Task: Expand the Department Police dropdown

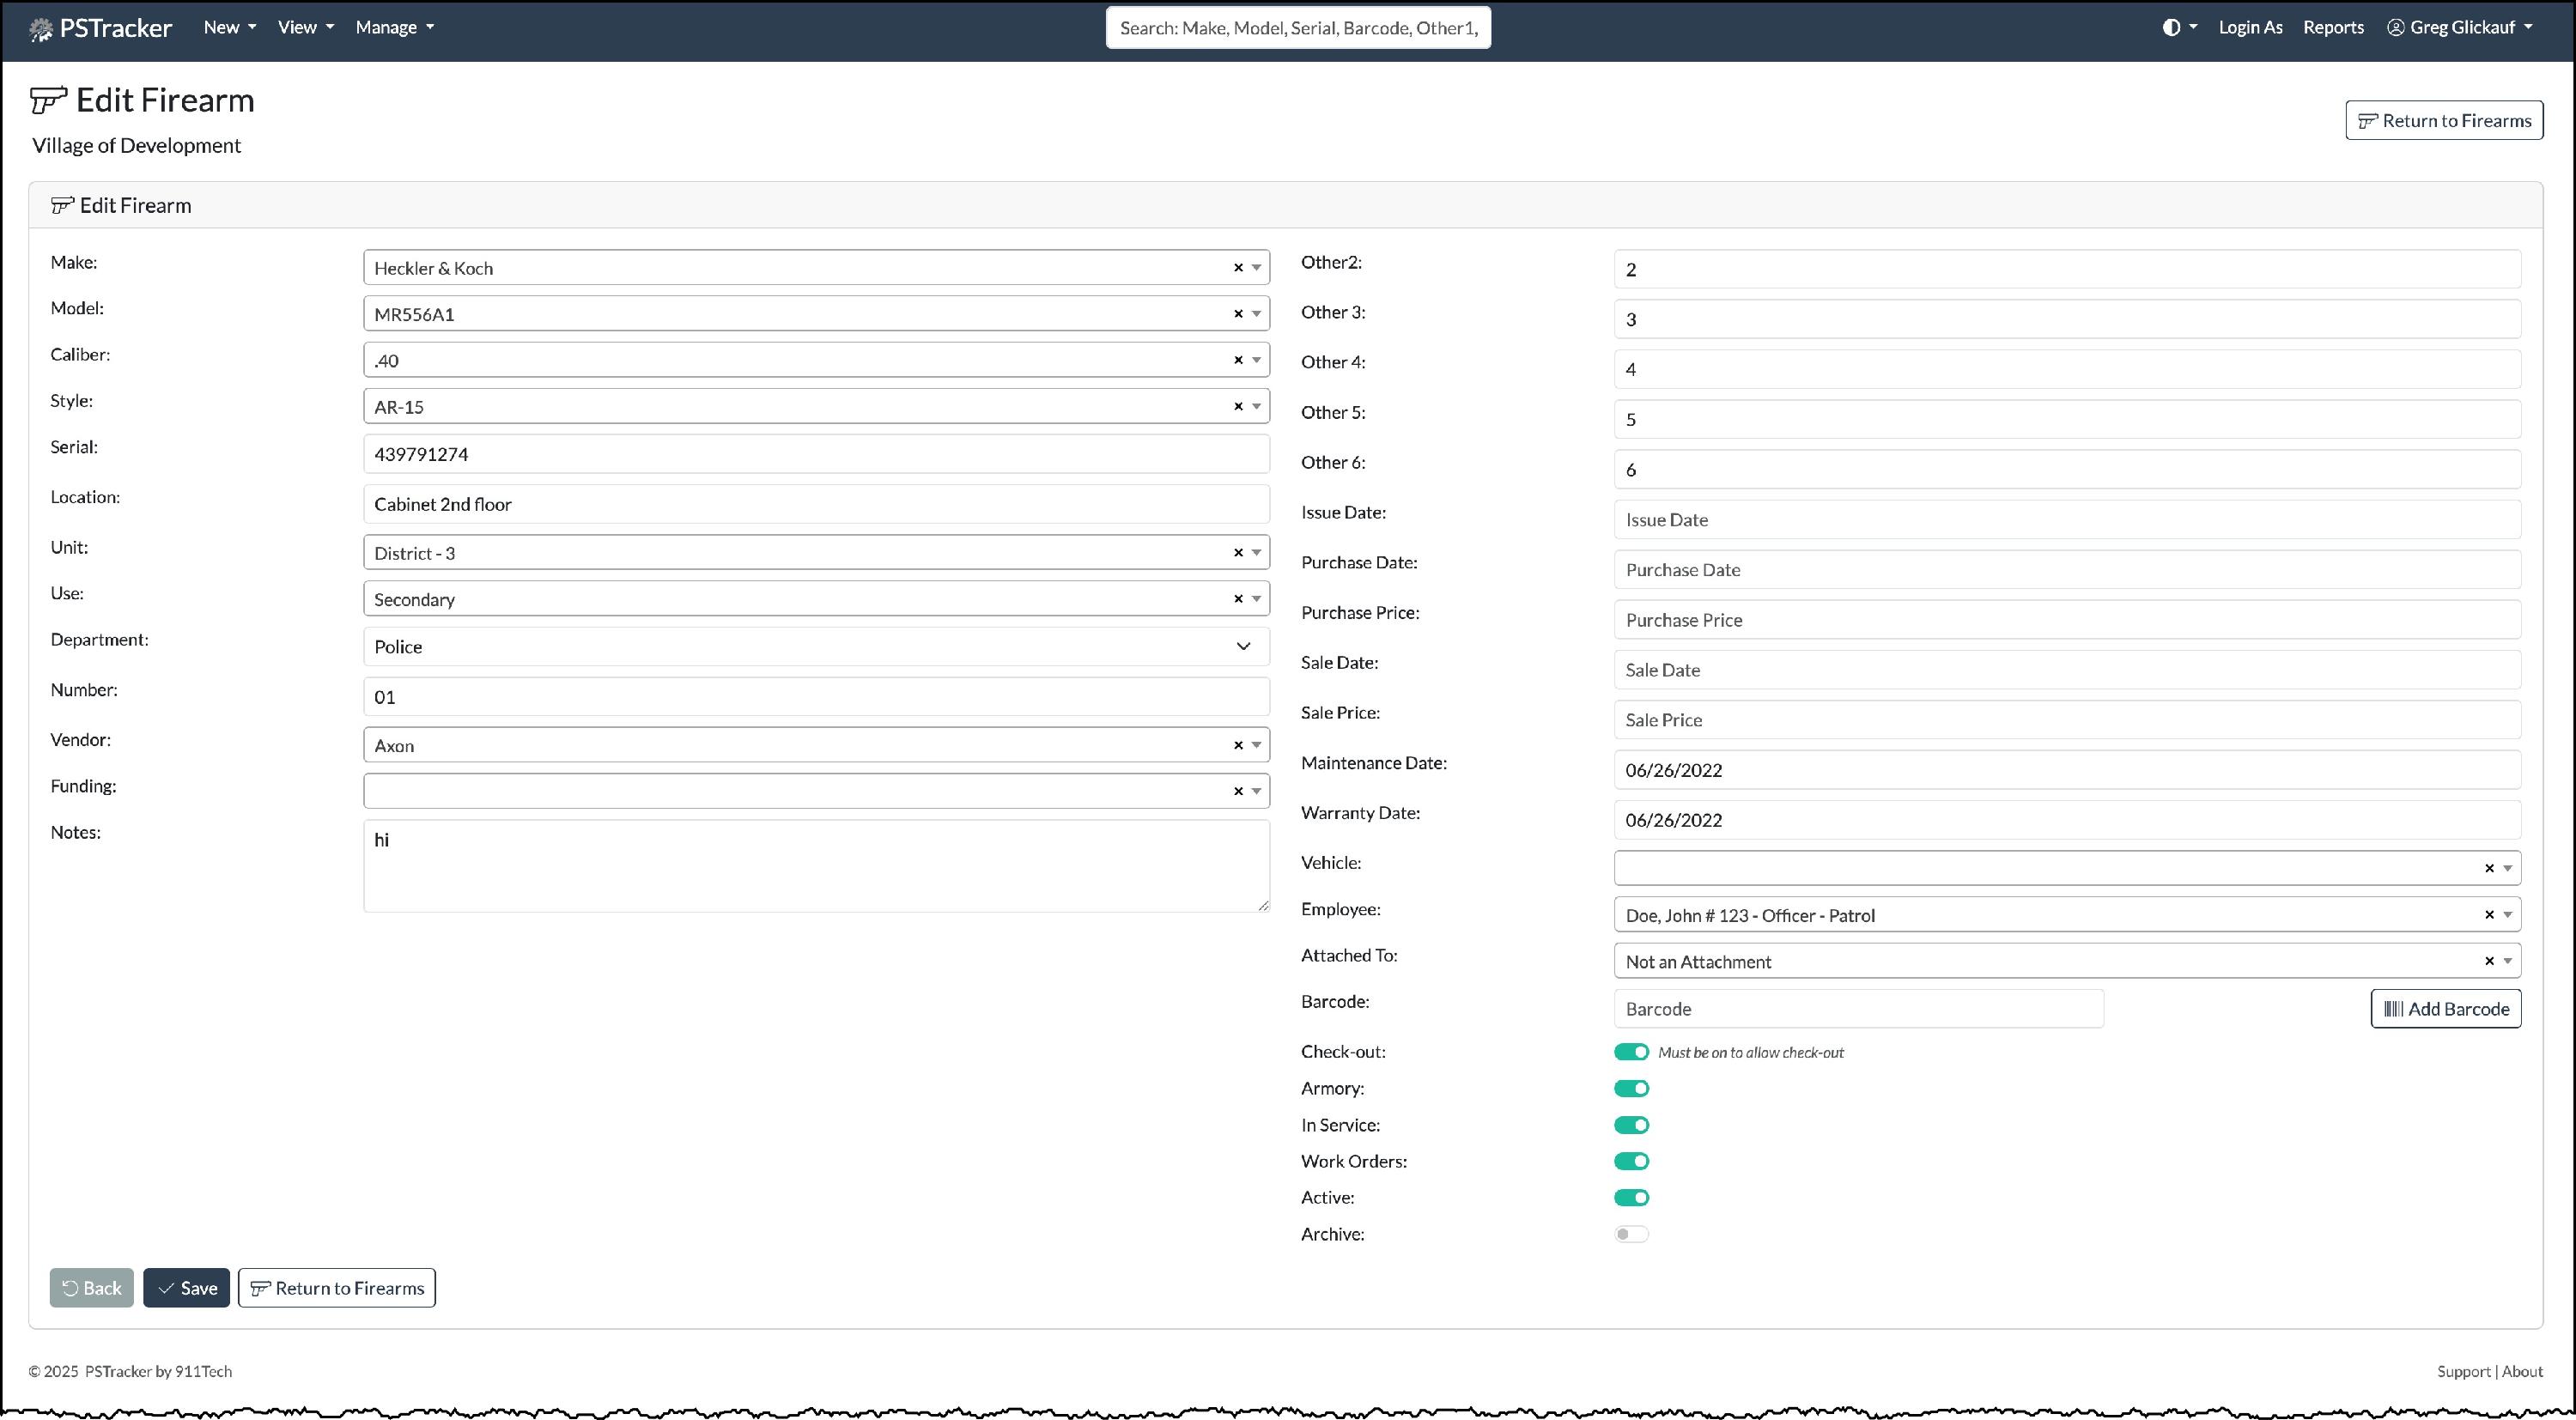Action: [x=1243, y=647]
